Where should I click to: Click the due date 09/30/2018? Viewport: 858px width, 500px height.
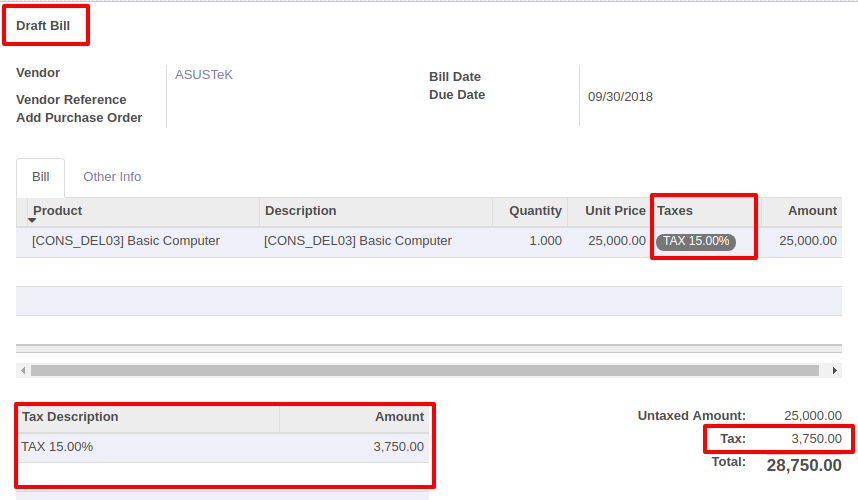pos(620,97)
